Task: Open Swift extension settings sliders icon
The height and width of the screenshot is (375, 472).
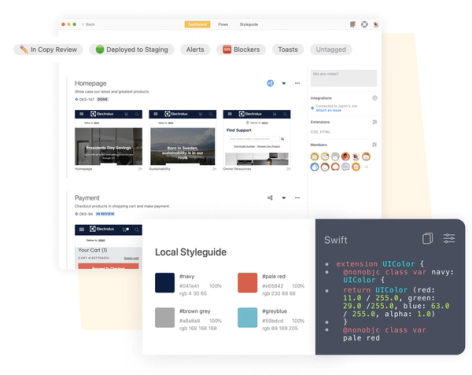Action: click(x=449, y=238)
